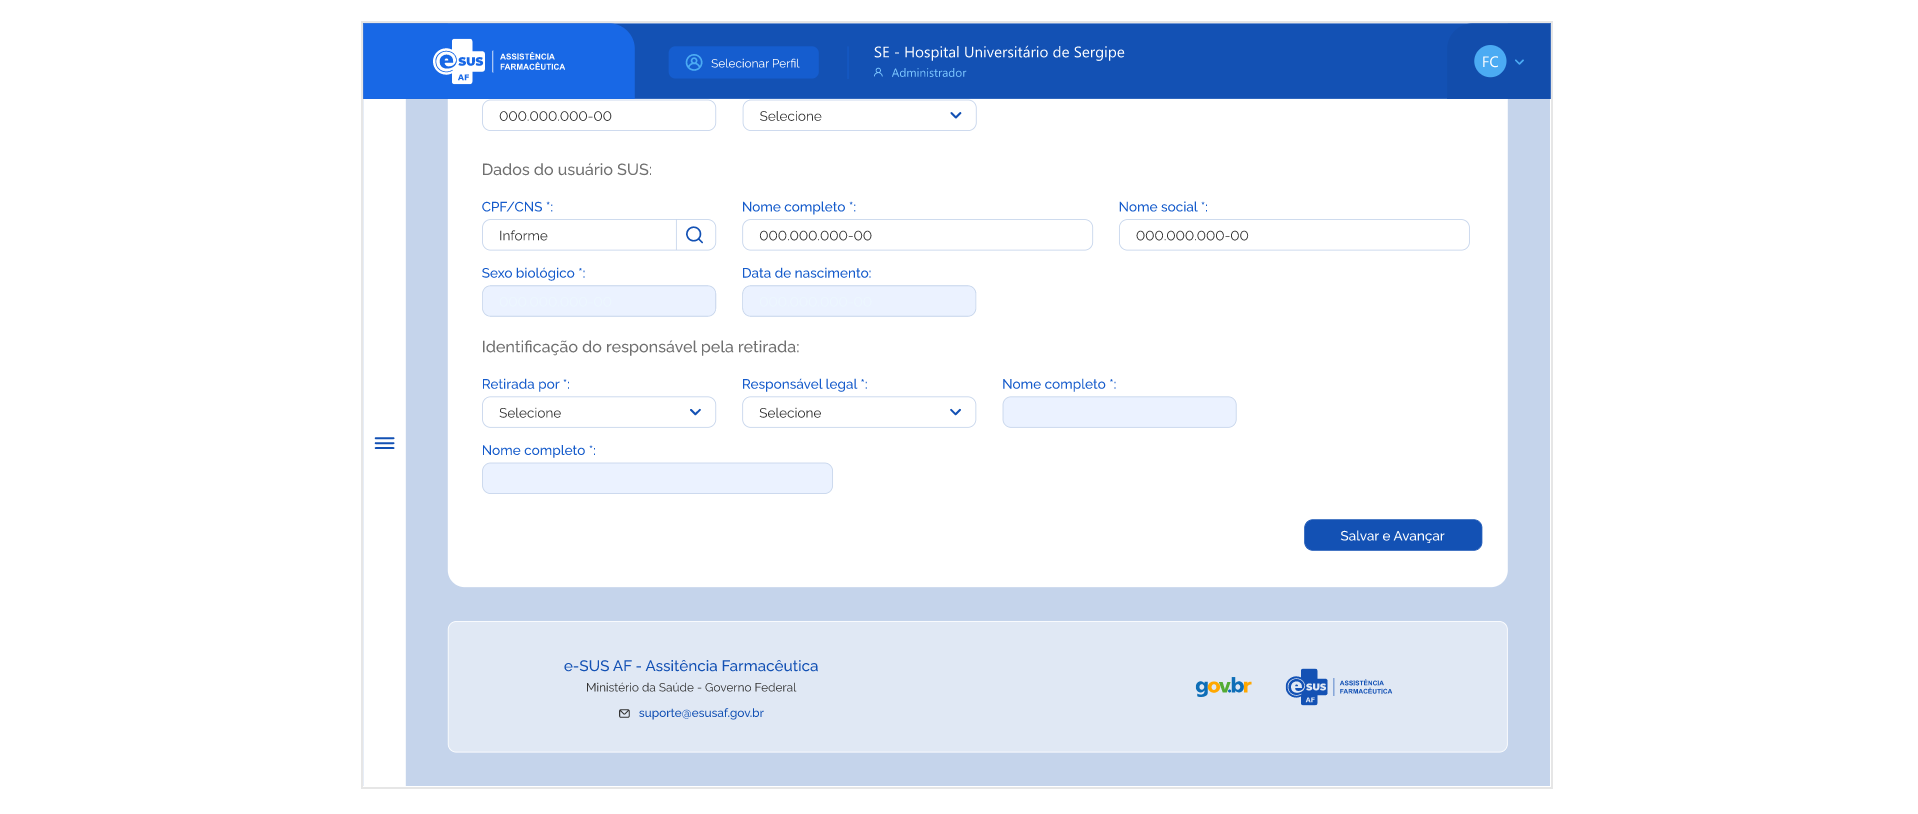This screenshot has height=814, width=1918.
Task: Click the e-SUS AF footer logo
Action: 1338,687
